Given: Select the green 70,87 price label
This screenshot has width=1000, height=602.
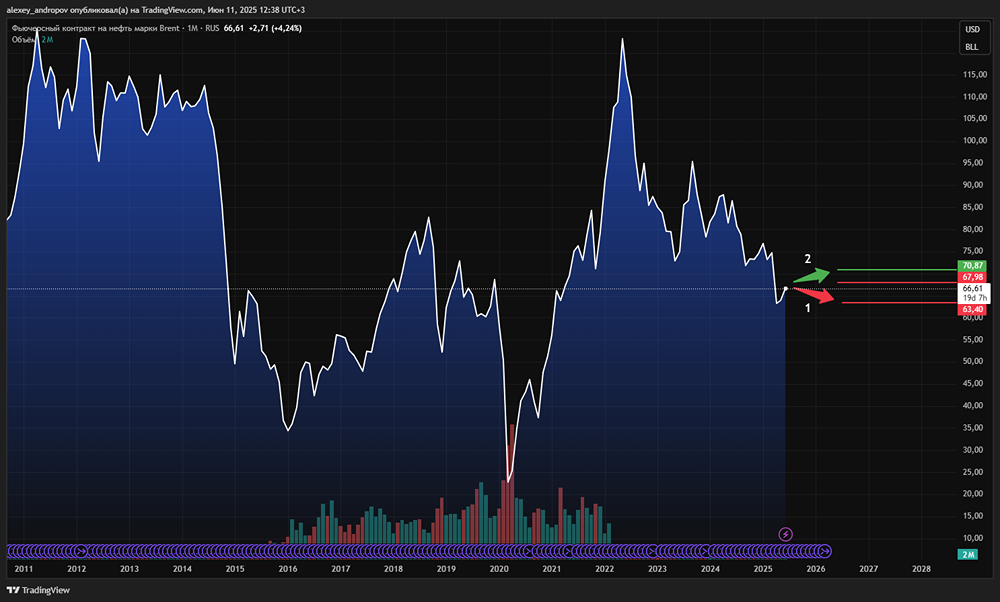Looking at the screenshot, I should [x=972, y=266].
